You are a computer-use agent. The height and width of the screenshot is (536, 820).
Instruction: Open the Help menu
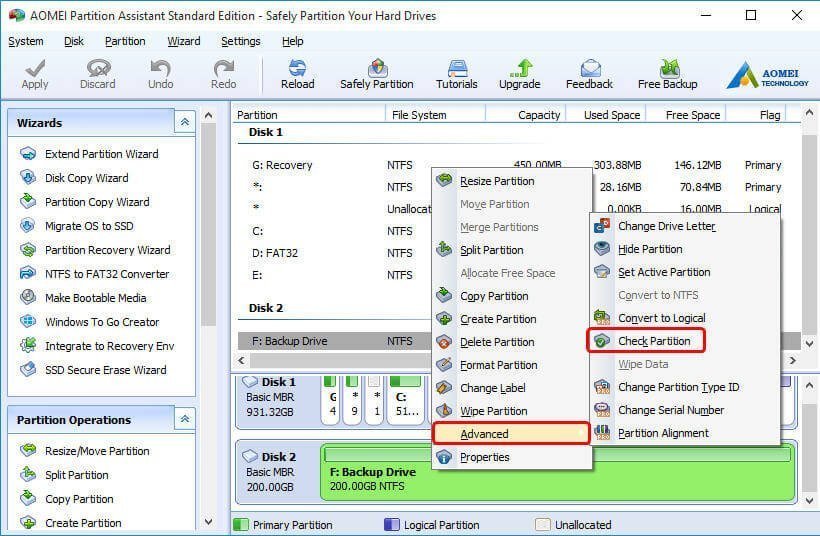point(292,41)
